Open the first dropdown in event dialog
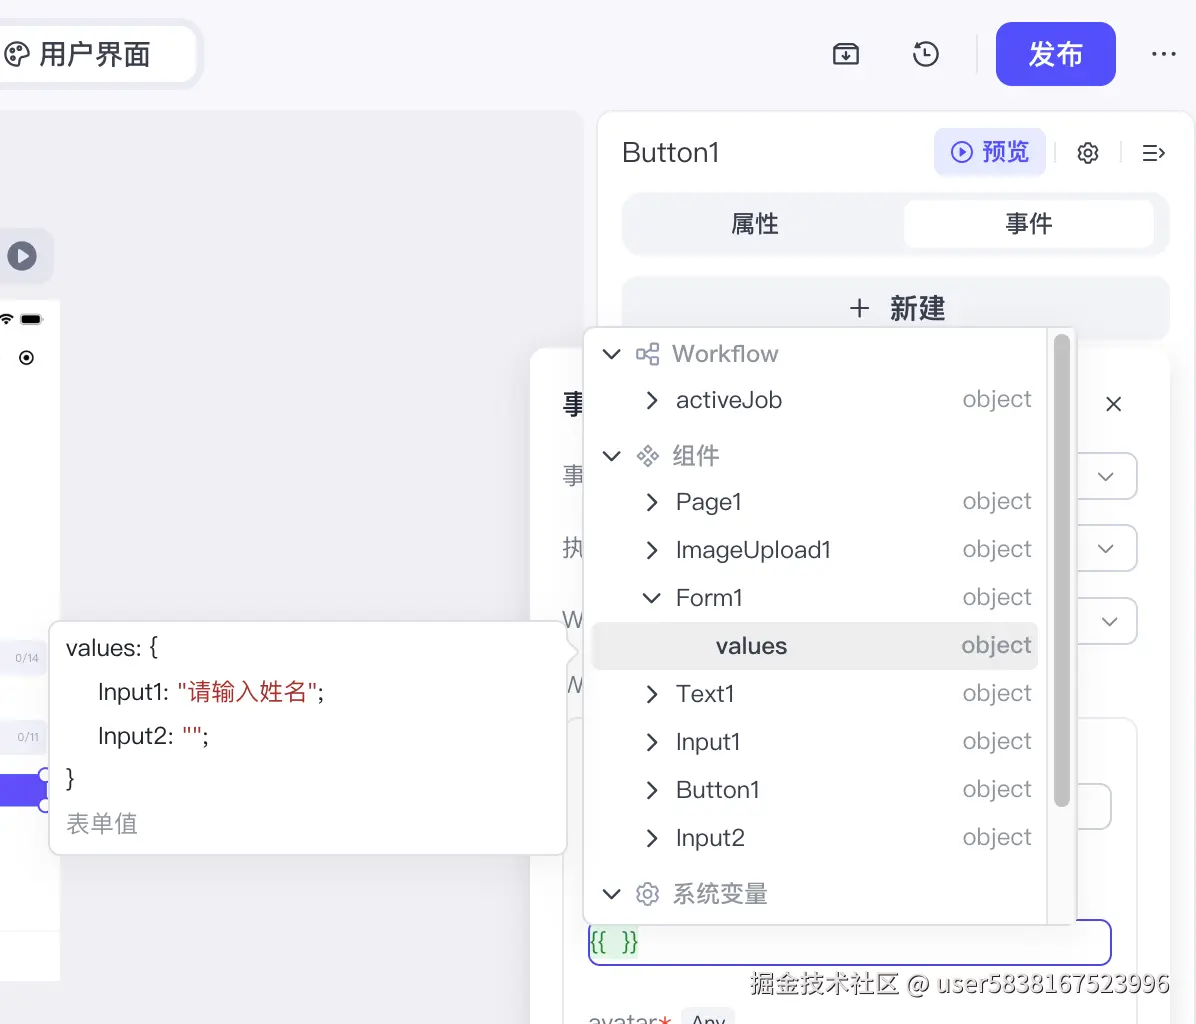 pyautogui.click(x=1106, y=477)
